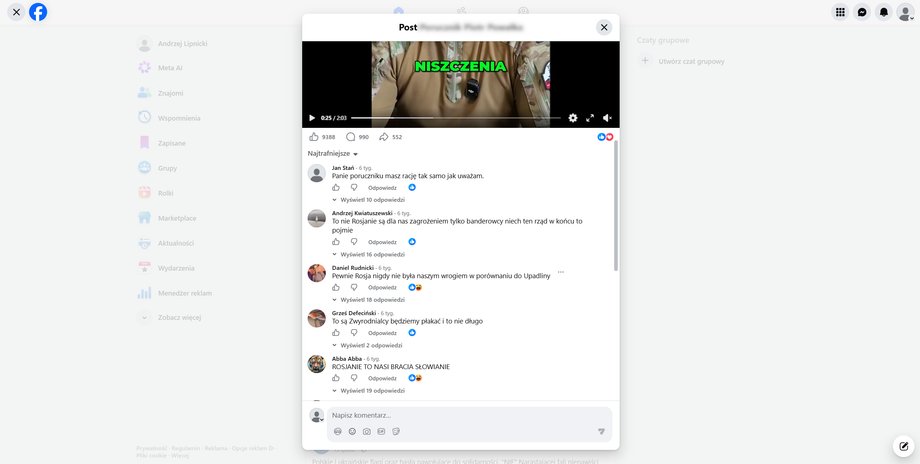This screenshot has height=464, width=920.
Task: Open Marketplace in left sidebar
Action: pyautogui.click(x=177, y=218)
